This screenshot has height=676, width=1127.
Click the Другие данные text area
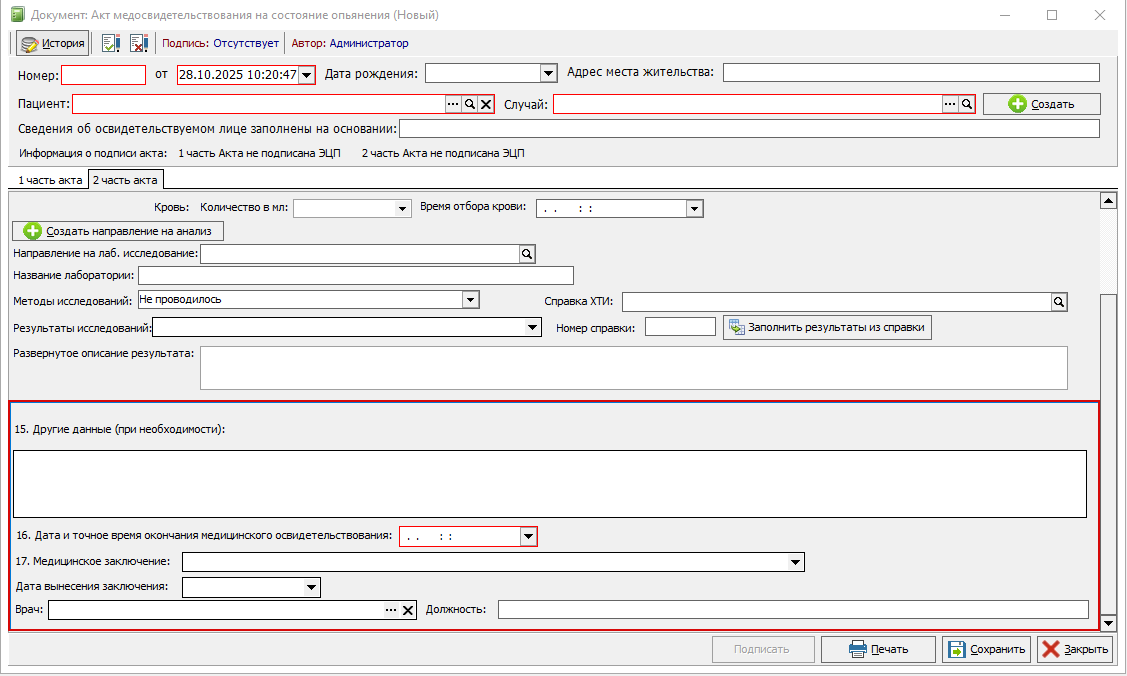coord(549,483)
